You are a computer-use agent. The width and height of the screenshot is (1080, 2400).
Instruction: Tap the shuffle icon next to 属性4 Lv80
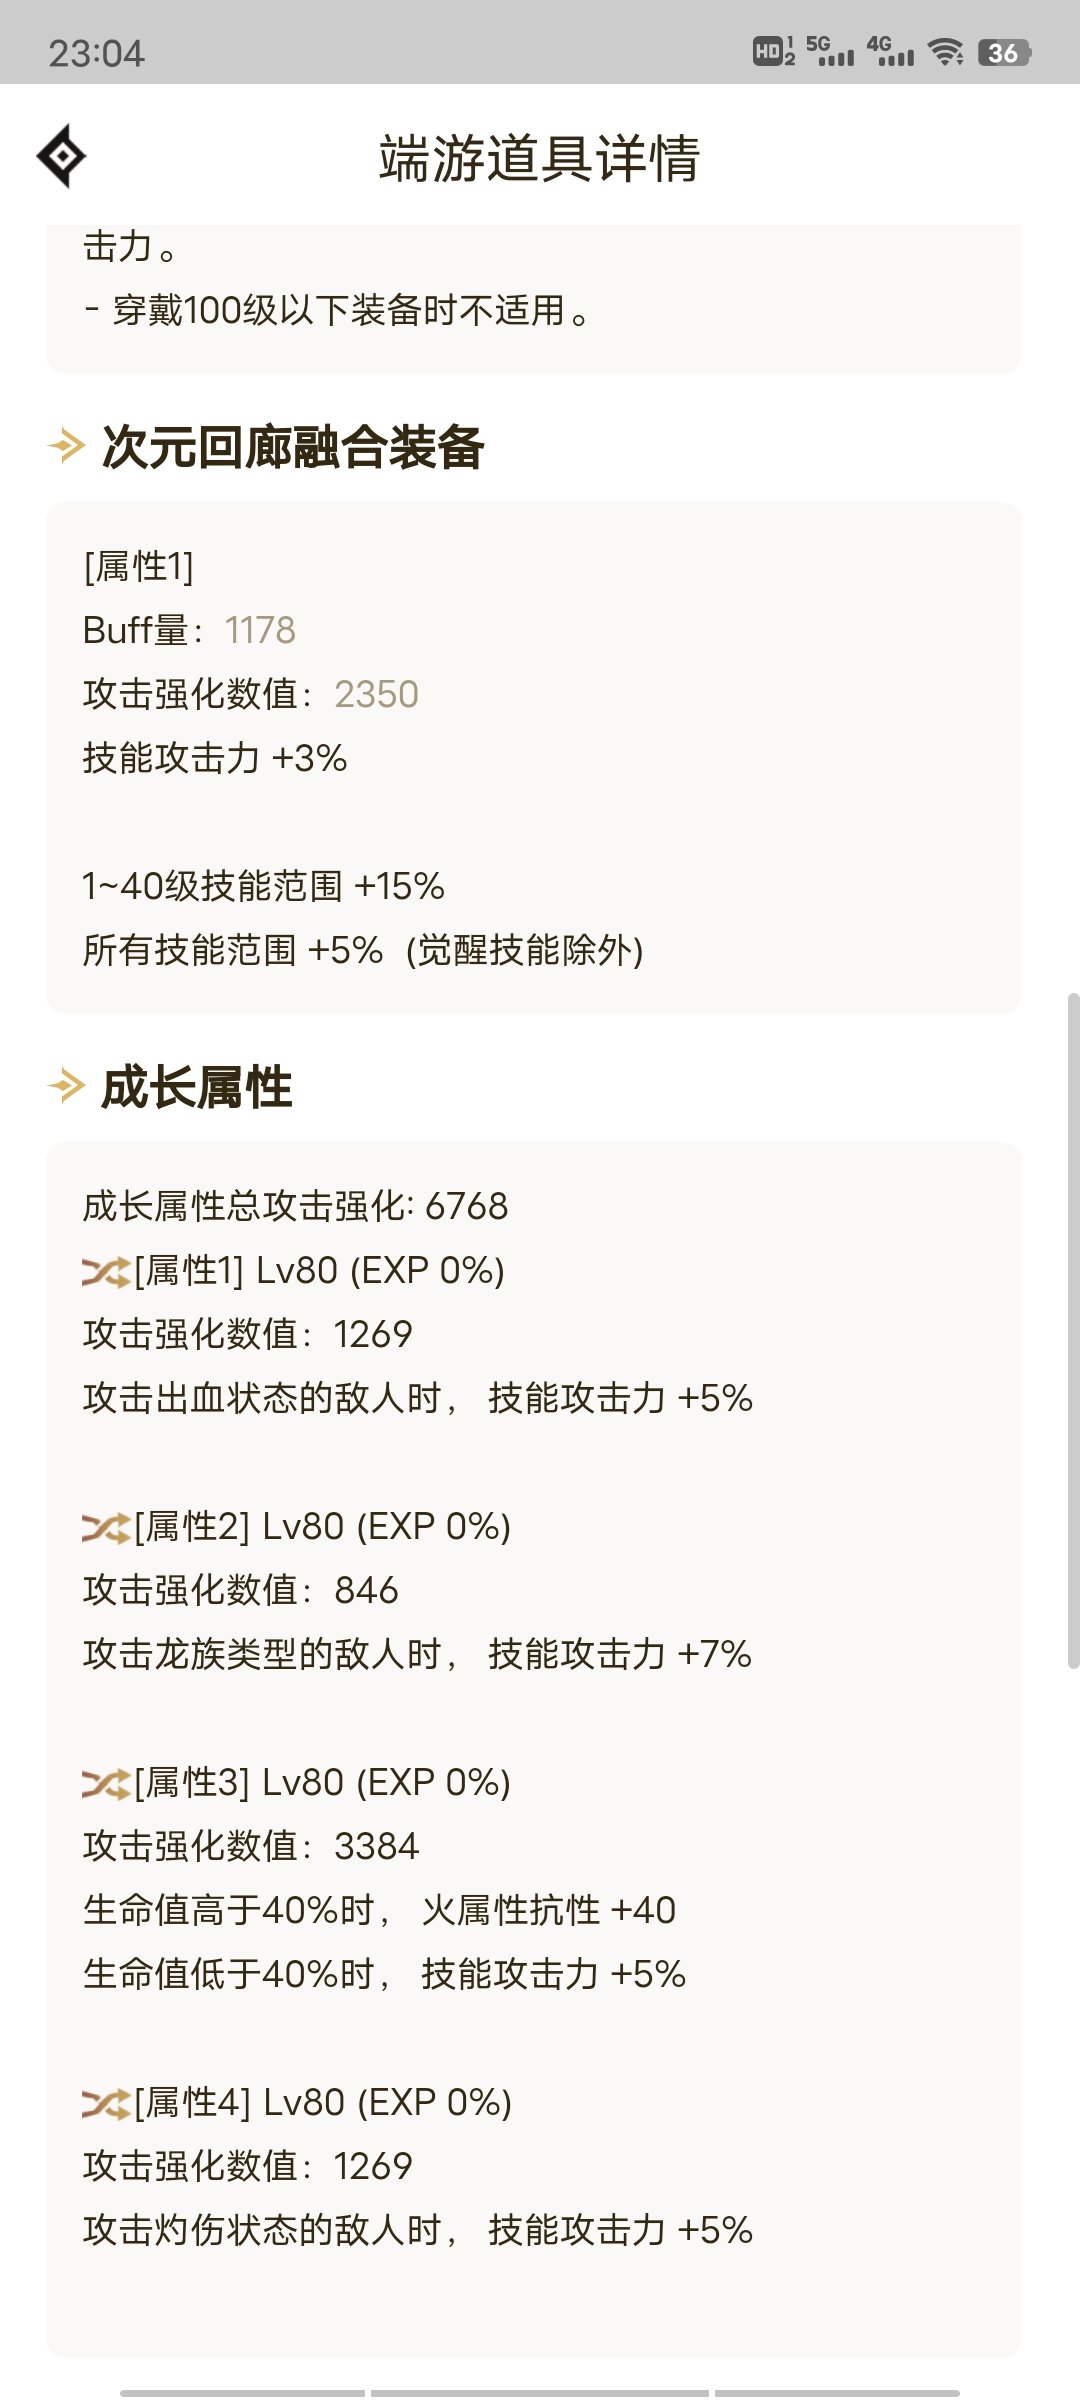click(x=106, y=2104)
